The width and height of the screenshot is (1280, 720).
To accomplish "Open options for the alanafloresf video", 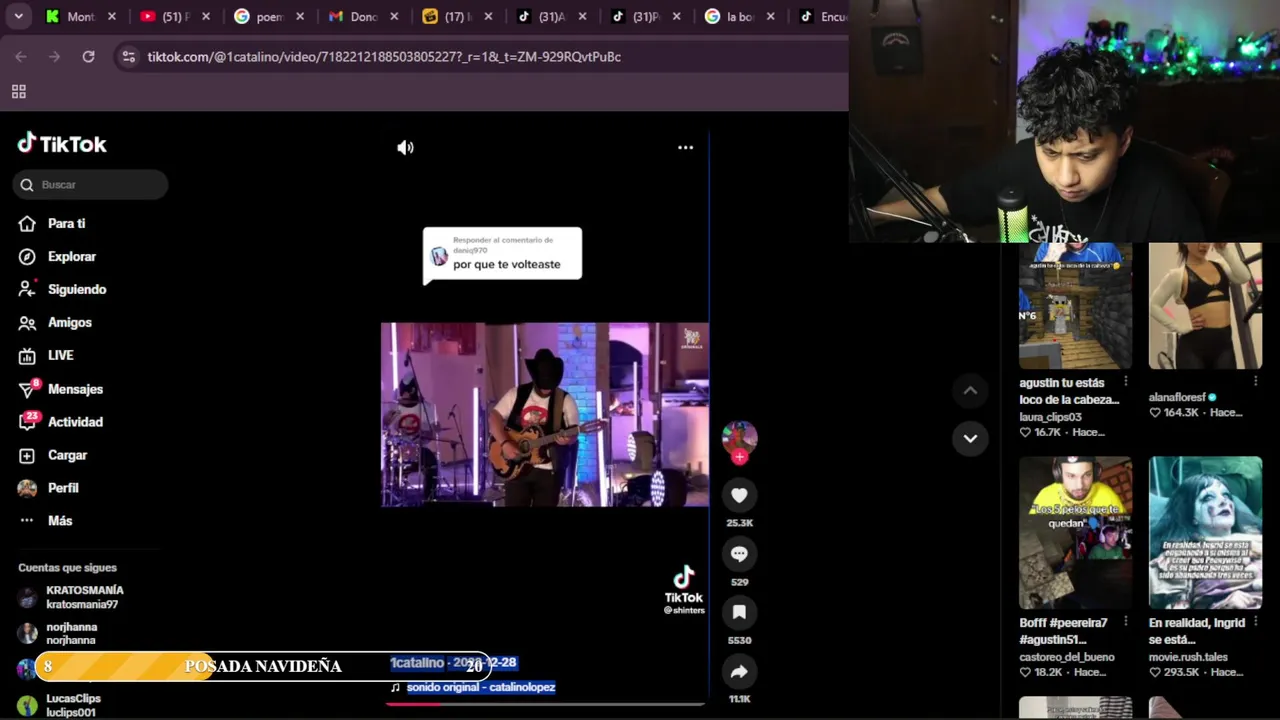I will click(x=1256, y=382).
